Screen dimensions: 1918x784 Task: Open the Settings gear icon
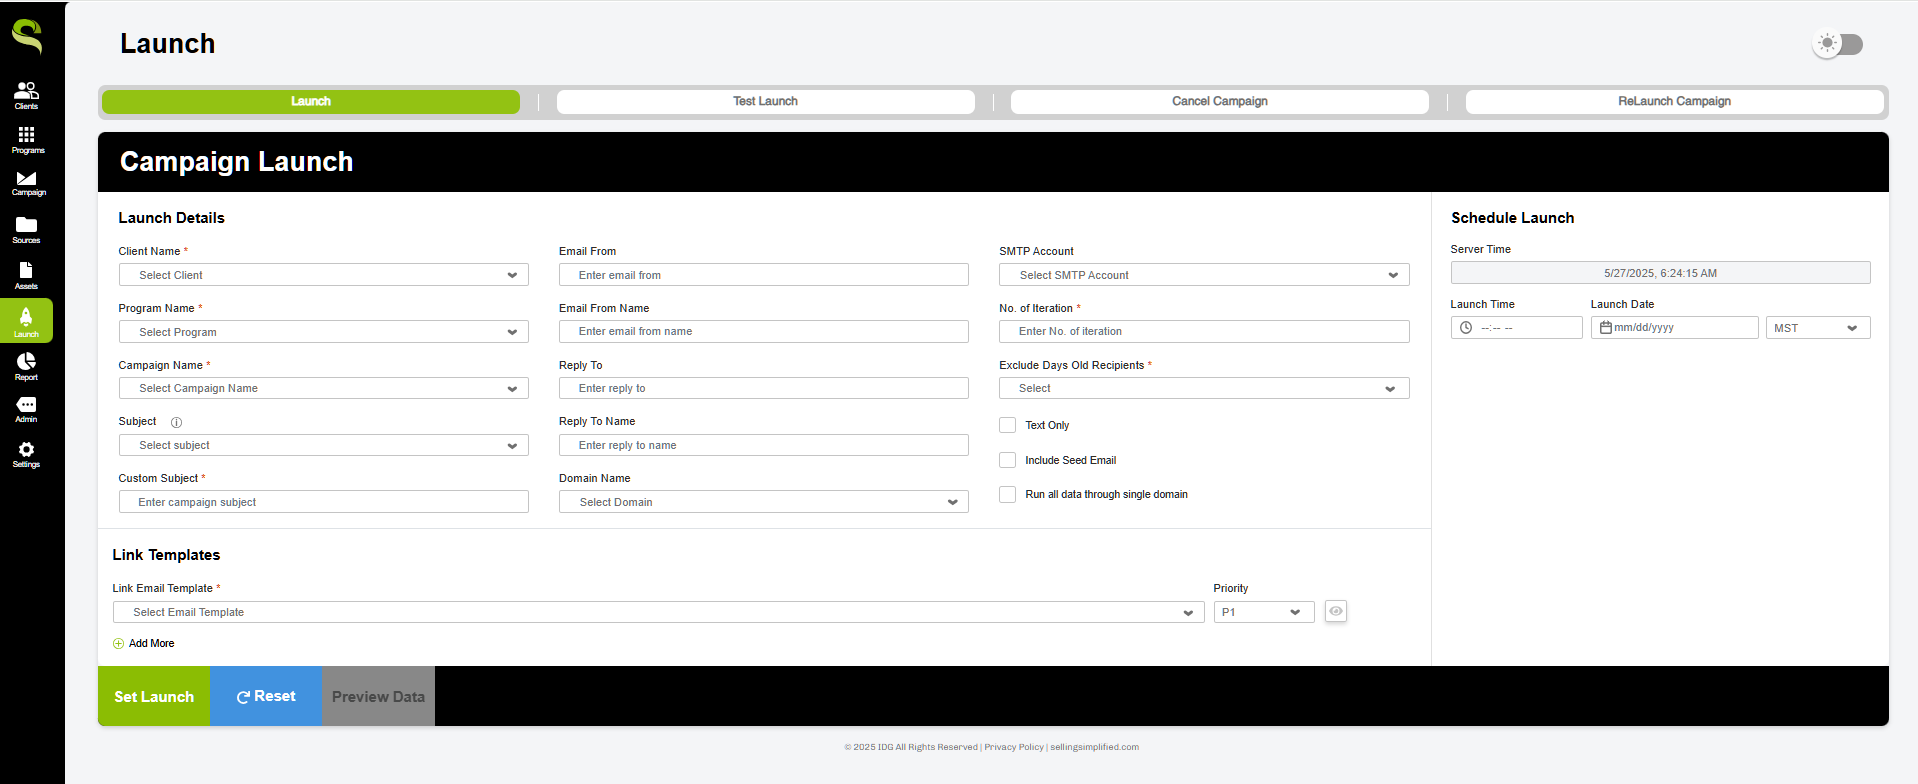click(26, 454)
